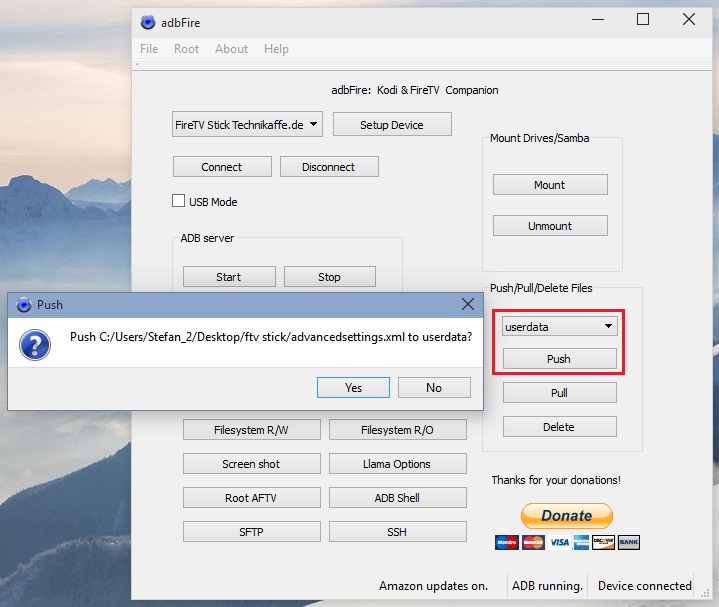Click the American Express card icon
This screenshot has height=607, width=719.
tap(581, 542)
